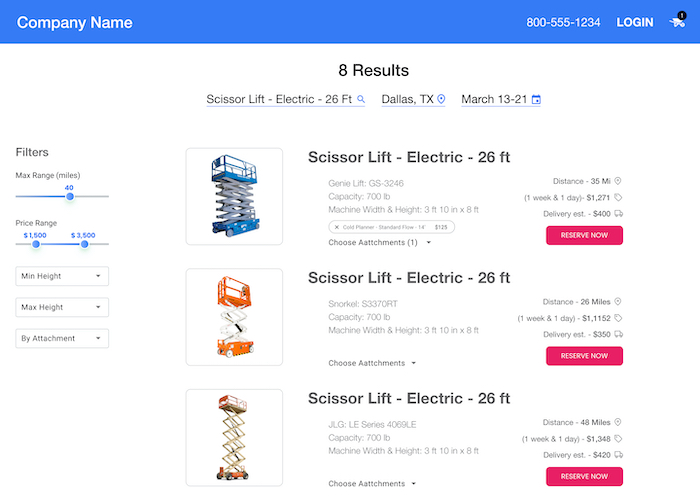The height and width of the screenshot is (498, 700).
Task: Click the delivery truck icon beside $400
Action: pyautogui.click(x=618, y=214)
